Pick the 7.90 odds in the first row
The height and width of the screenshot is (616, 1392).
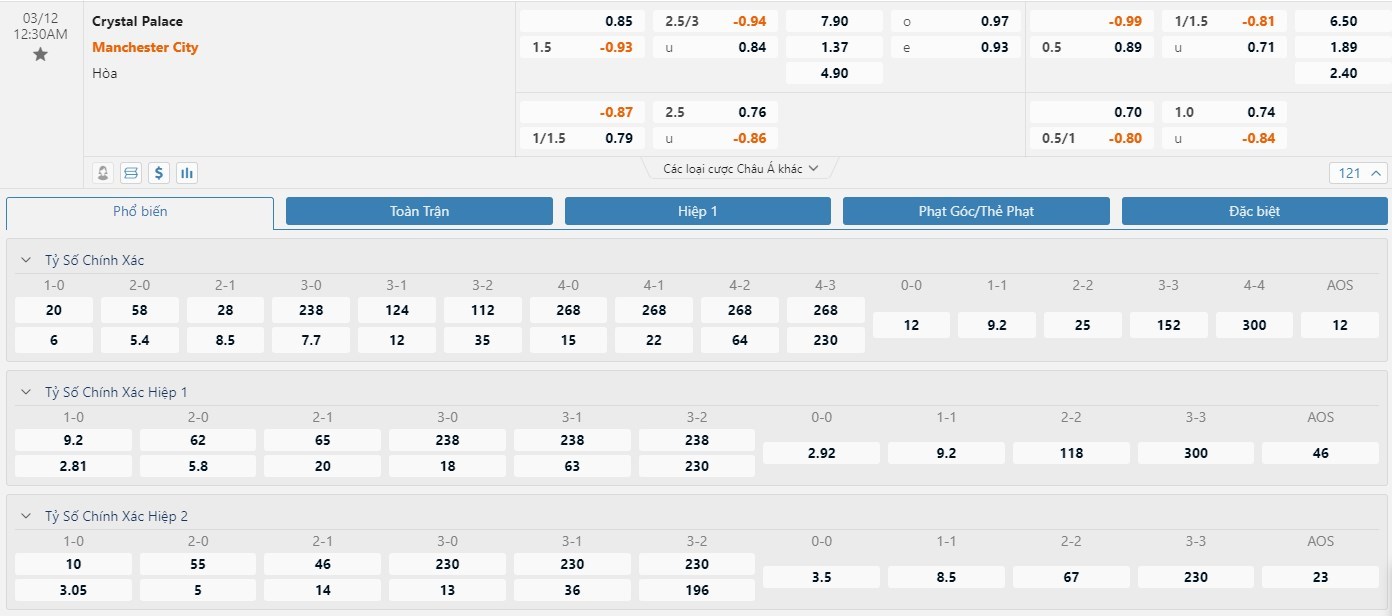click(834, 21)
